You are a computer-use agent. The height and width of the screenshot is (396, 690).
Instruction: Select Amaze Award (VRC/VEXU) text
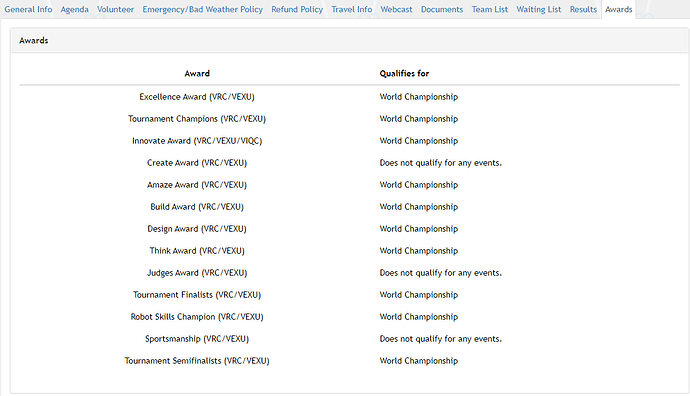pos(197,185)
